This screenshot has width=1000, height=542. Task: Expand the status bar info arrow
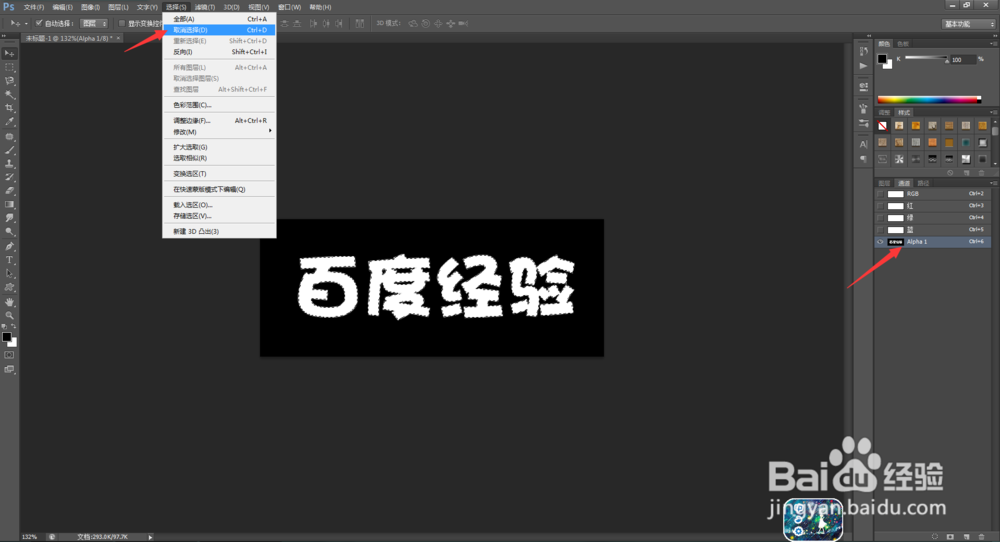point(151,537)
